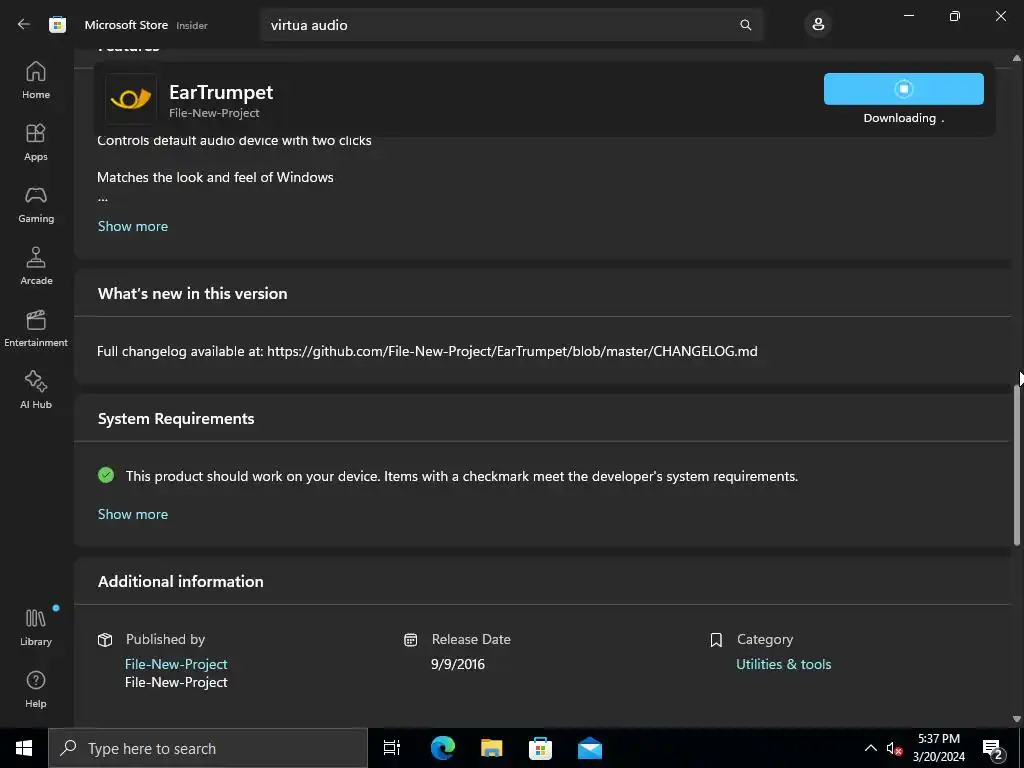Open the Gaming section in sidebar

(36, 204)
